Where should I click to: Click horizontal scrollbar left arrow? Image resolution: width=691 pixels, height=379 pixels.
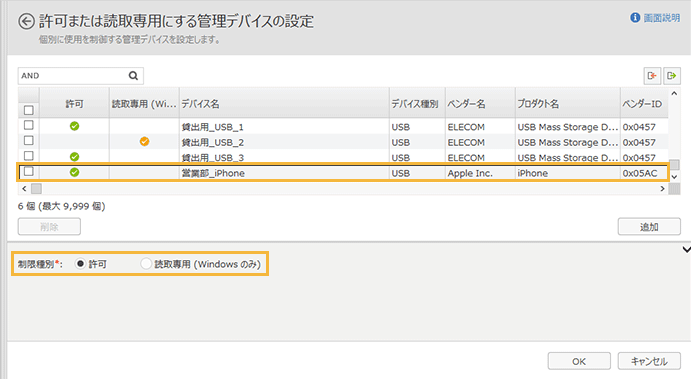[24, 189]
